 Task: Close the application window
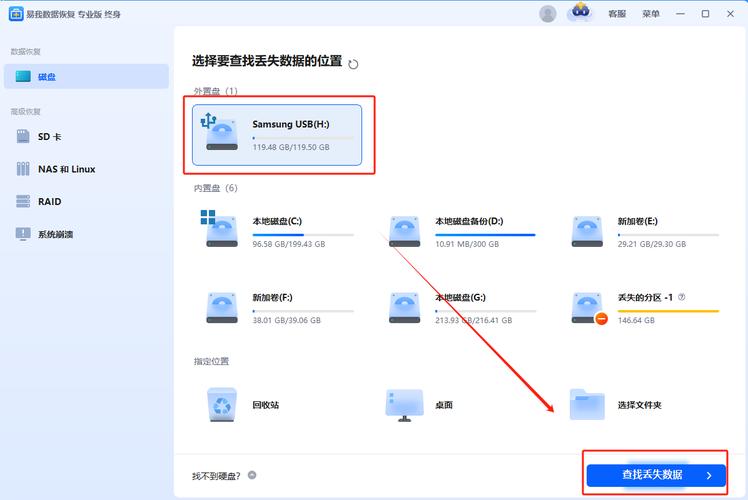pyautogui.click(x=730, y=14)
